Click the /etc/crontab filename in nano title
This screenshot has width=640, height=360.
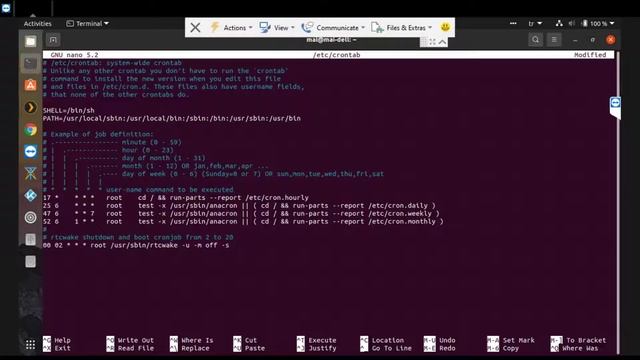336,55
